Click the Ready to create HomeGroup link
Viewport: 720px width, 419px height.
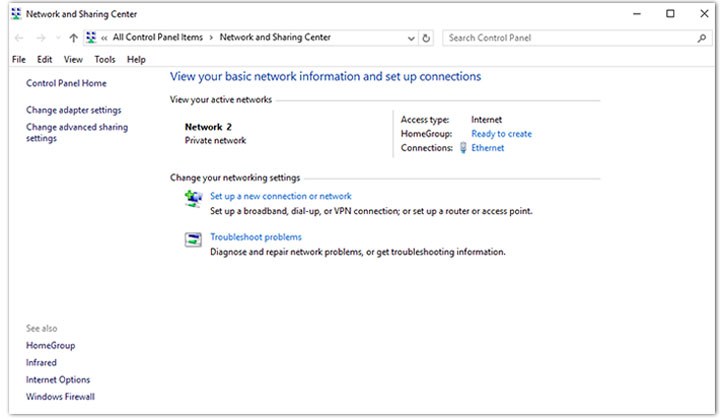click(501, 134)
